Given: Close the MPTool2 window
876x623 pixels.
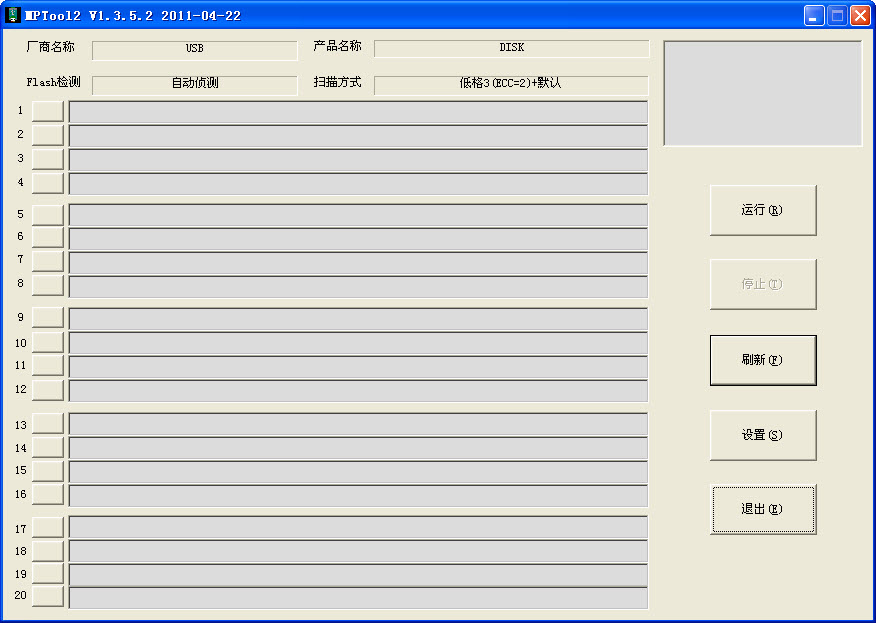Looking at the screenshot, I should (860, 15).
